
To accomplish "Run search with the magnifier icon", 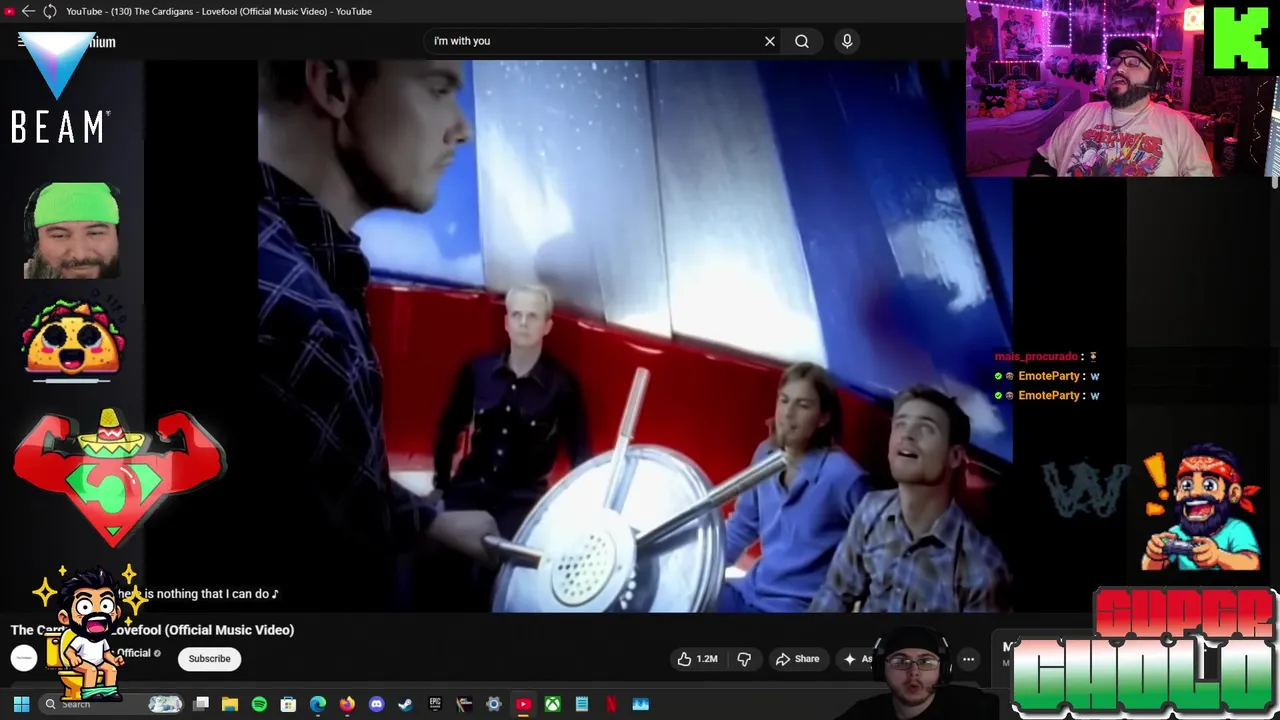I will [802, 41].
